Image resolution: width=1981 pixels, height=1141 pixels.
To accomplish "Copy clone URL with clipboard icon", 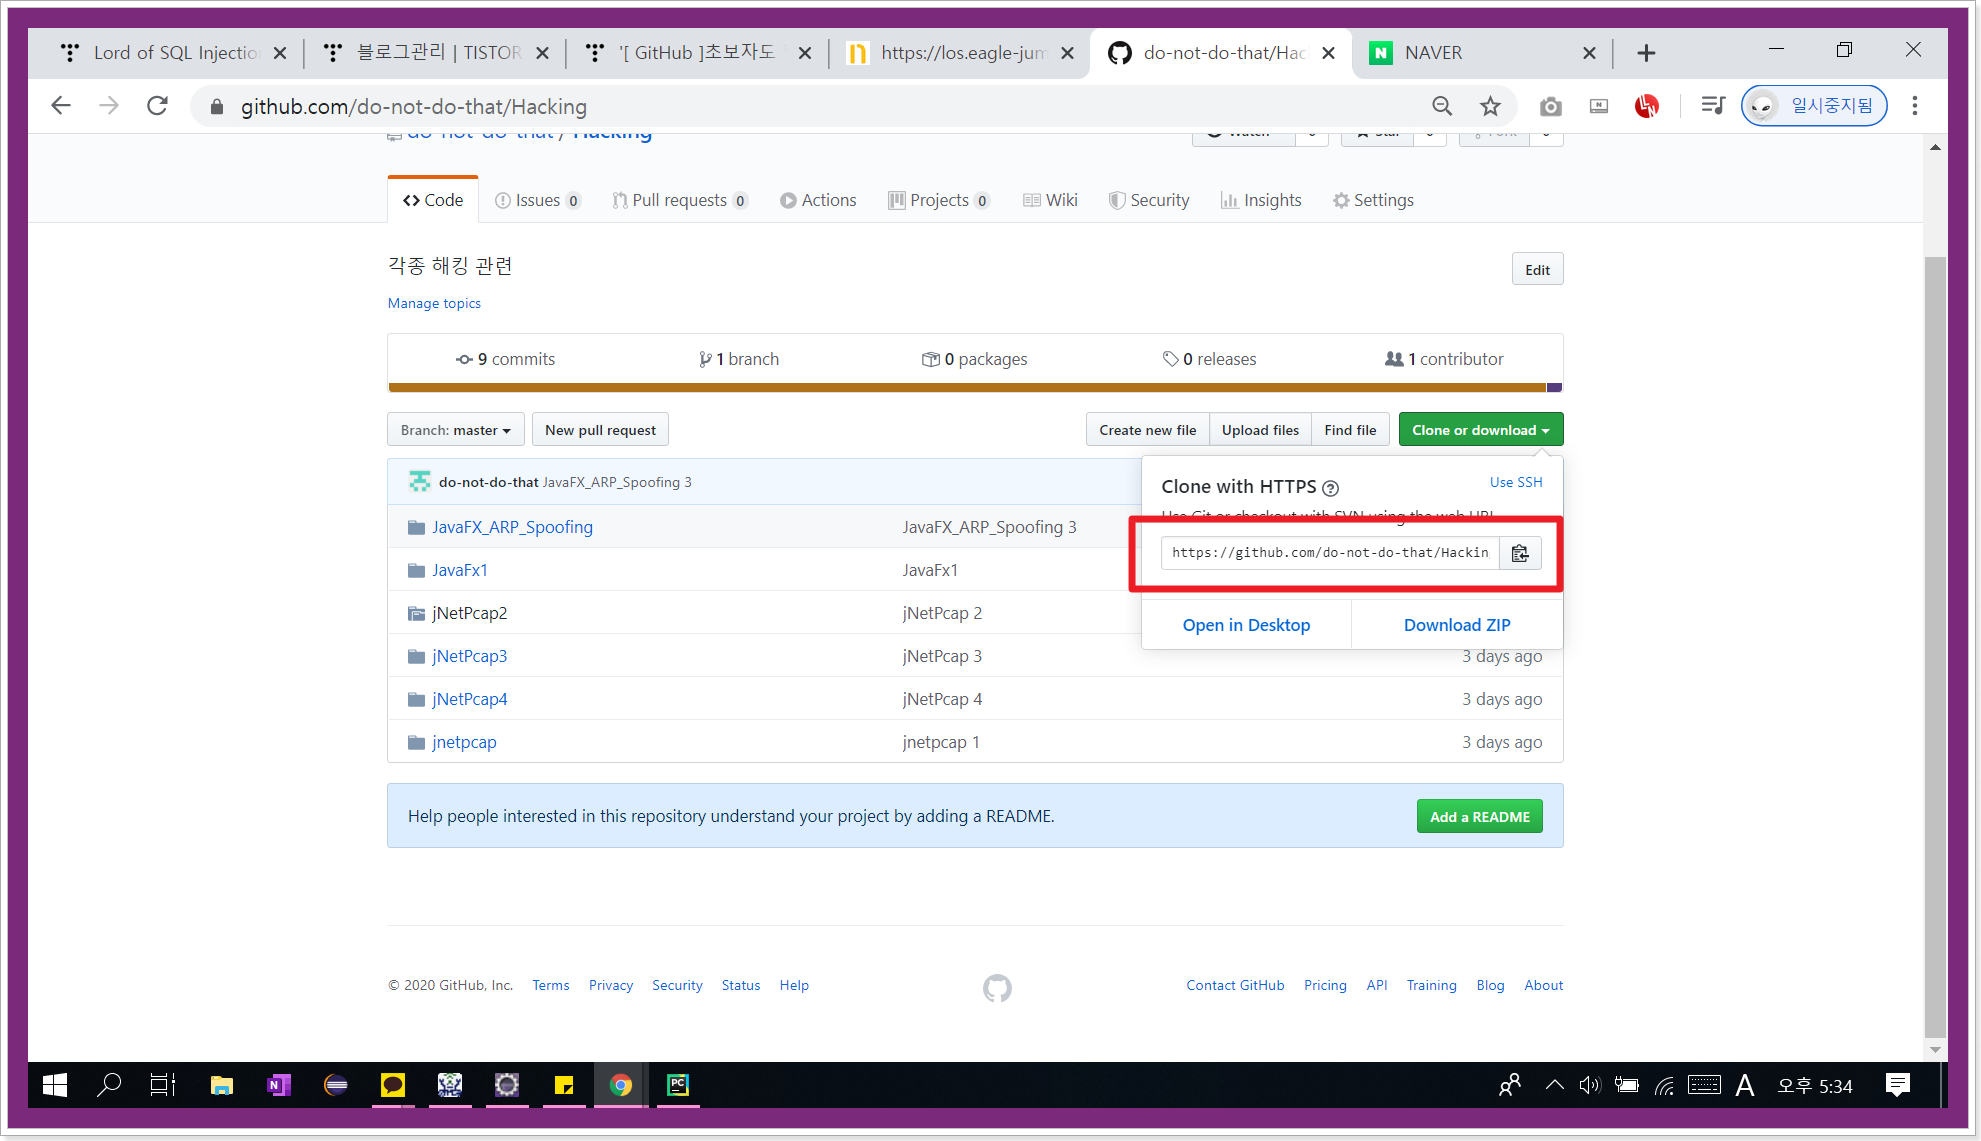I will coord(1520,553).
